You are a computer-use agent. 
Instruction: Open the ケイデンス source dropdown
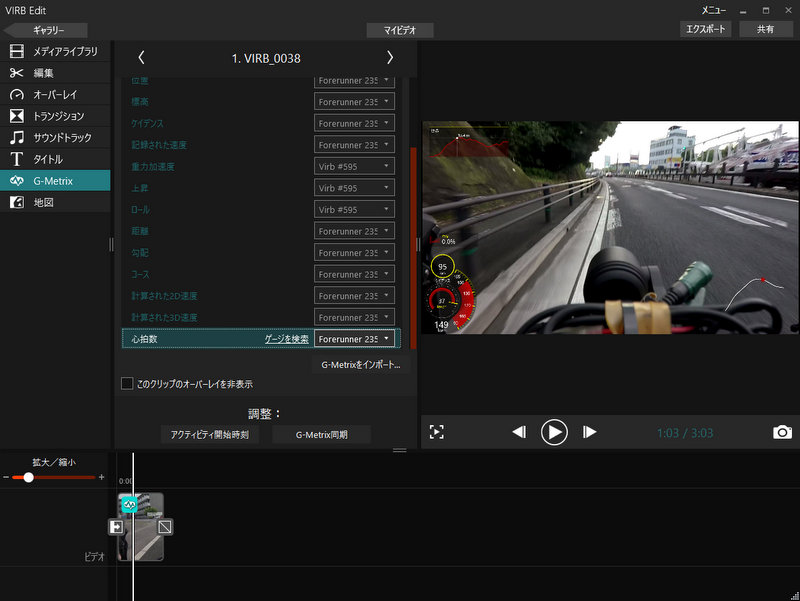(354, 123)
